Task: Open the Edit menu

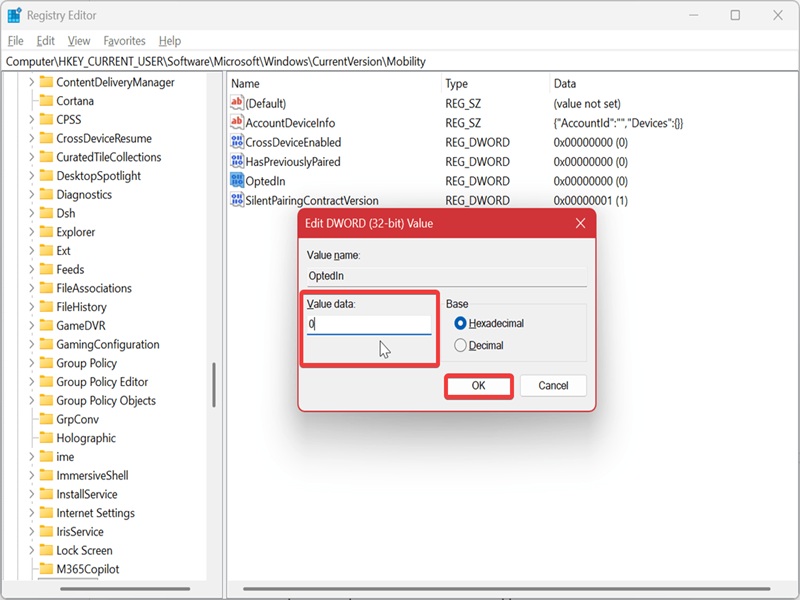Action: 45,41
